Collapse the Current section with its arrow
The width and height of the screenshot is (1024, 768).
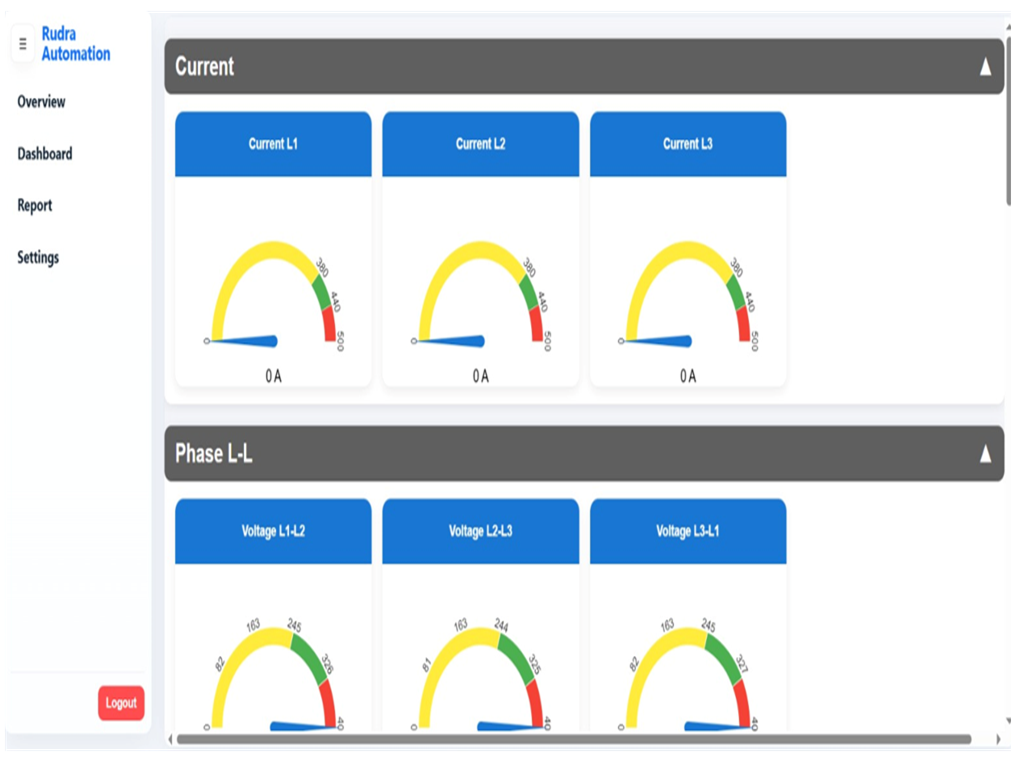pyautogui.click(x=985, y=67)
